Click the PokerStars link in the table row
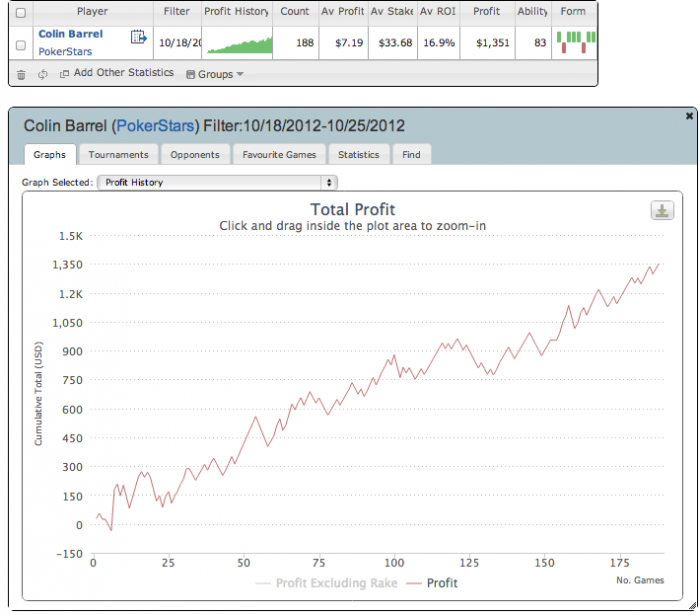 pos(65,52)
